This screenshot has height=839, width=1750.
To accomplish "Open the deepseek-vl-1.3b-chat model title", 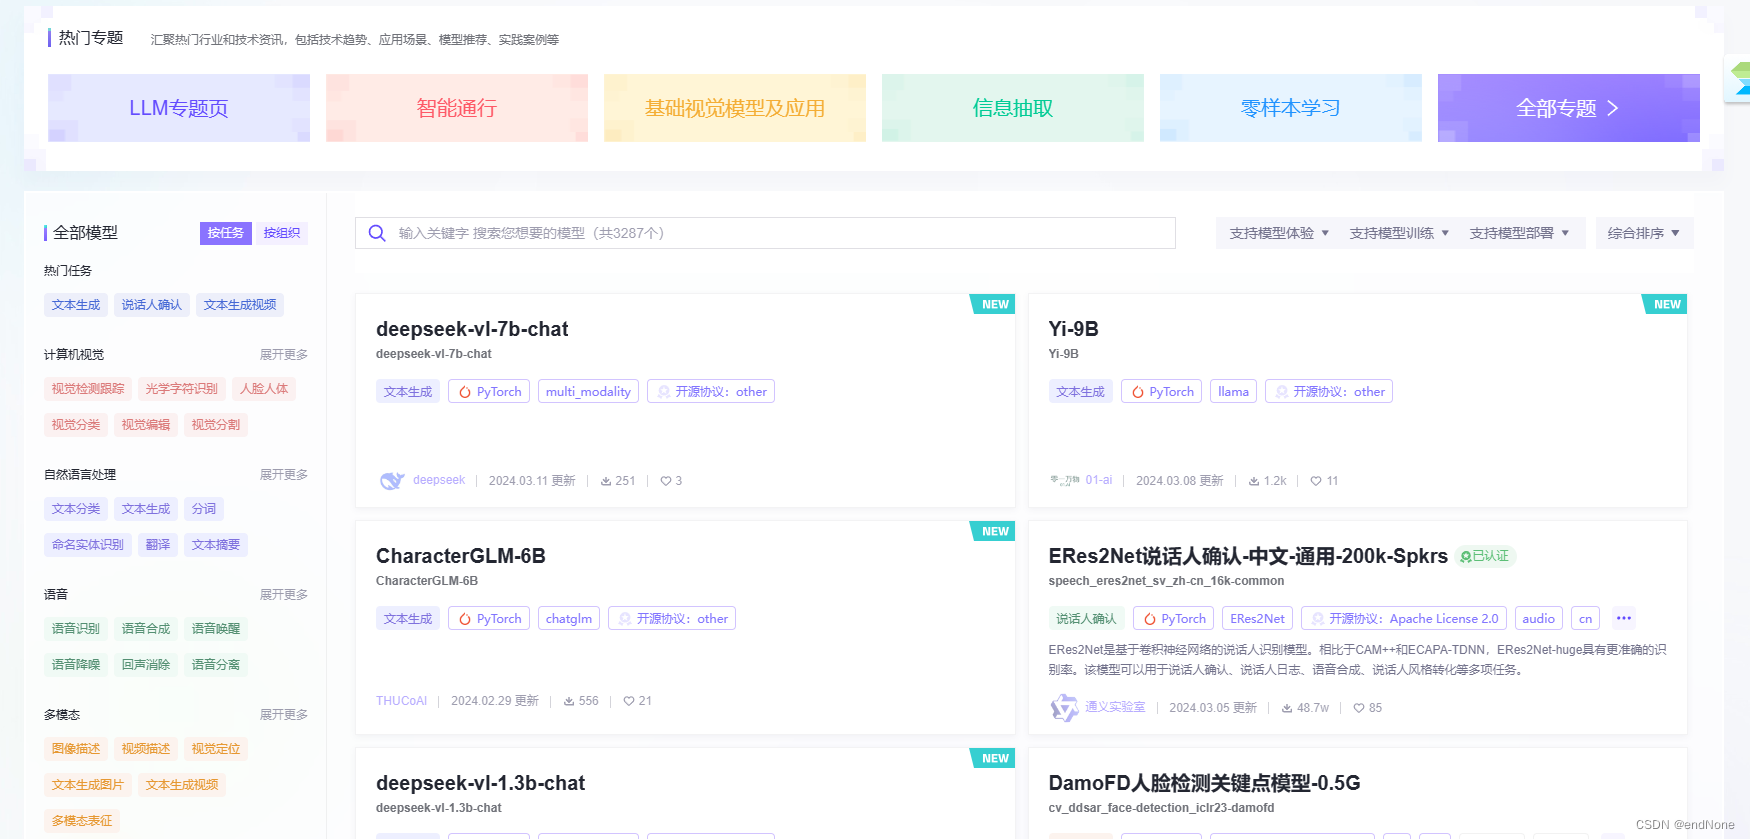I will pos(480,783).
